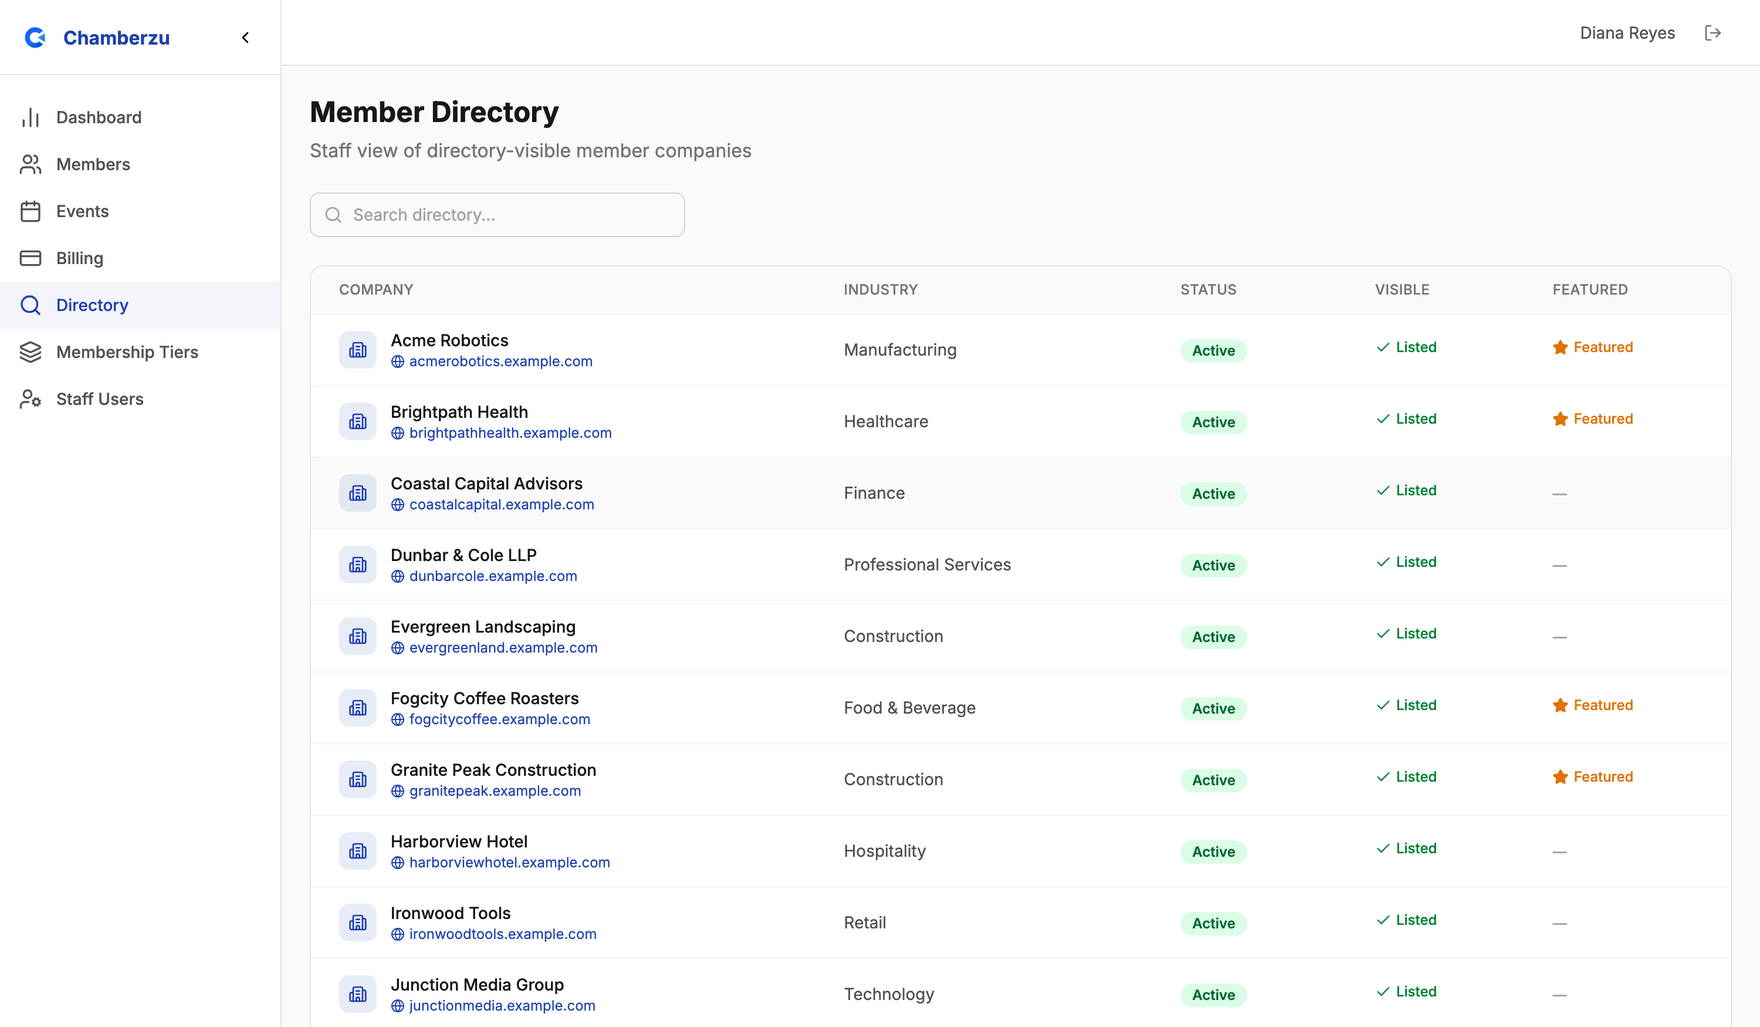Click the Featured star for Fogcity Coffee Roasters

tap(1560, 705)
